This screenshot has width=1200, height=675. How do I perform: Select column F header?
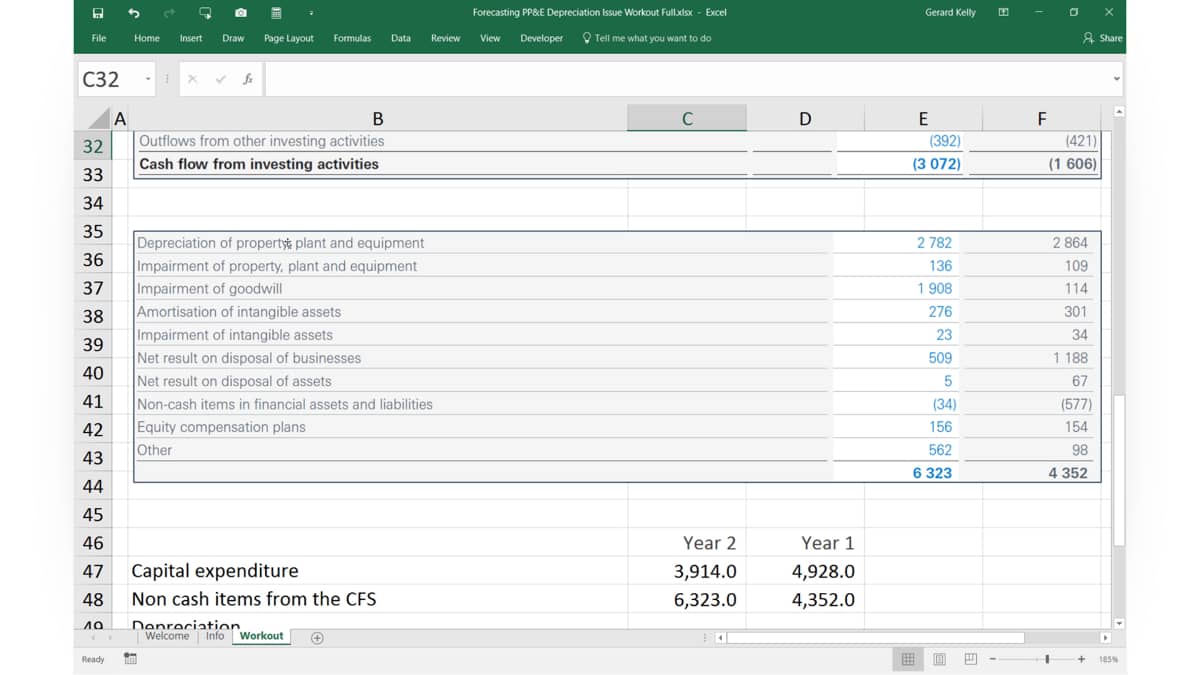click(x=1041, y=118)
